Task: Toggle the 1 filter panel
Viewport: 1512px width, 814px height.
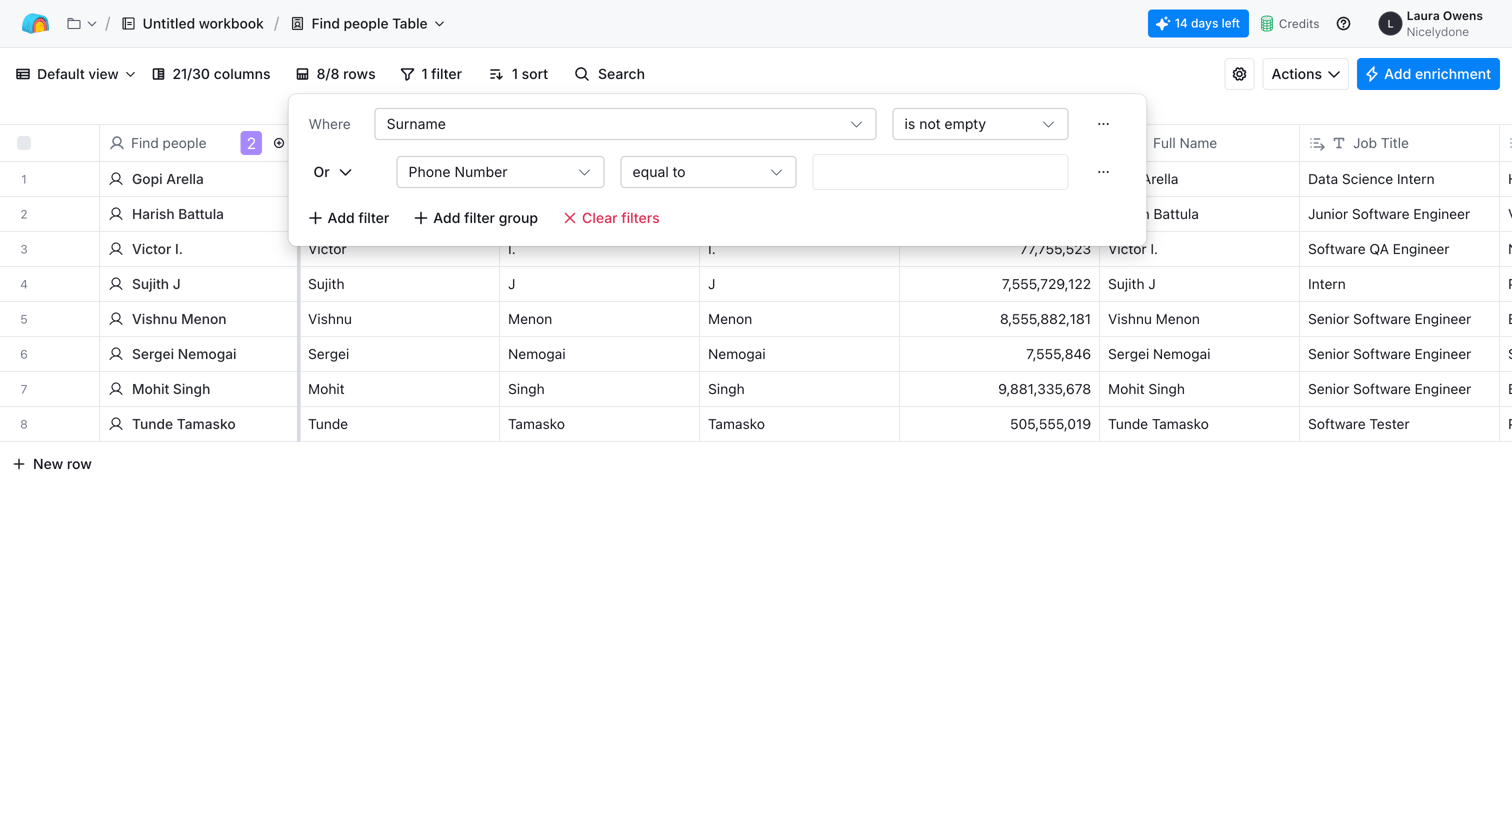Action: 431,74
